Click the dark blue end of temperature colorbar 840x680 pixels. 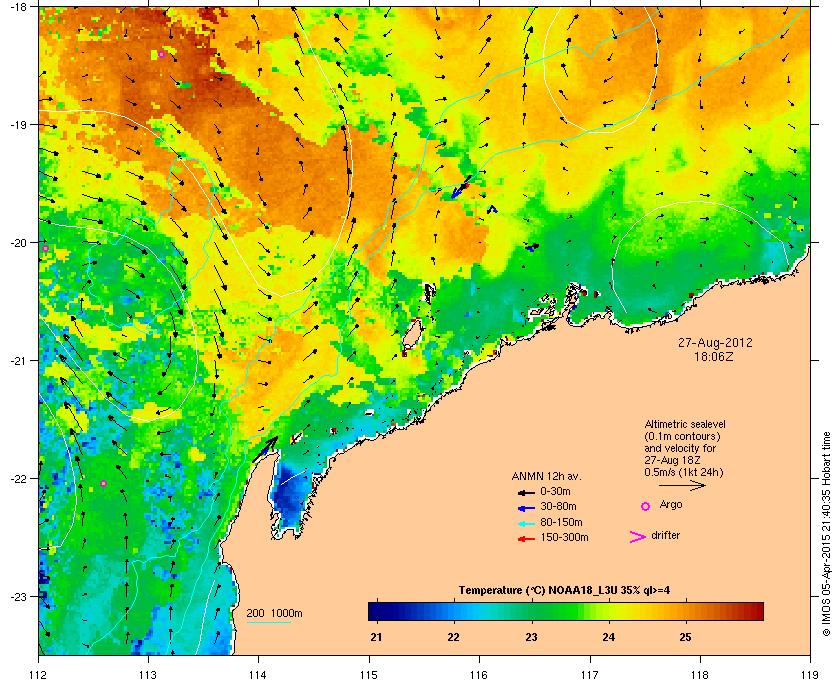[376, 611]
